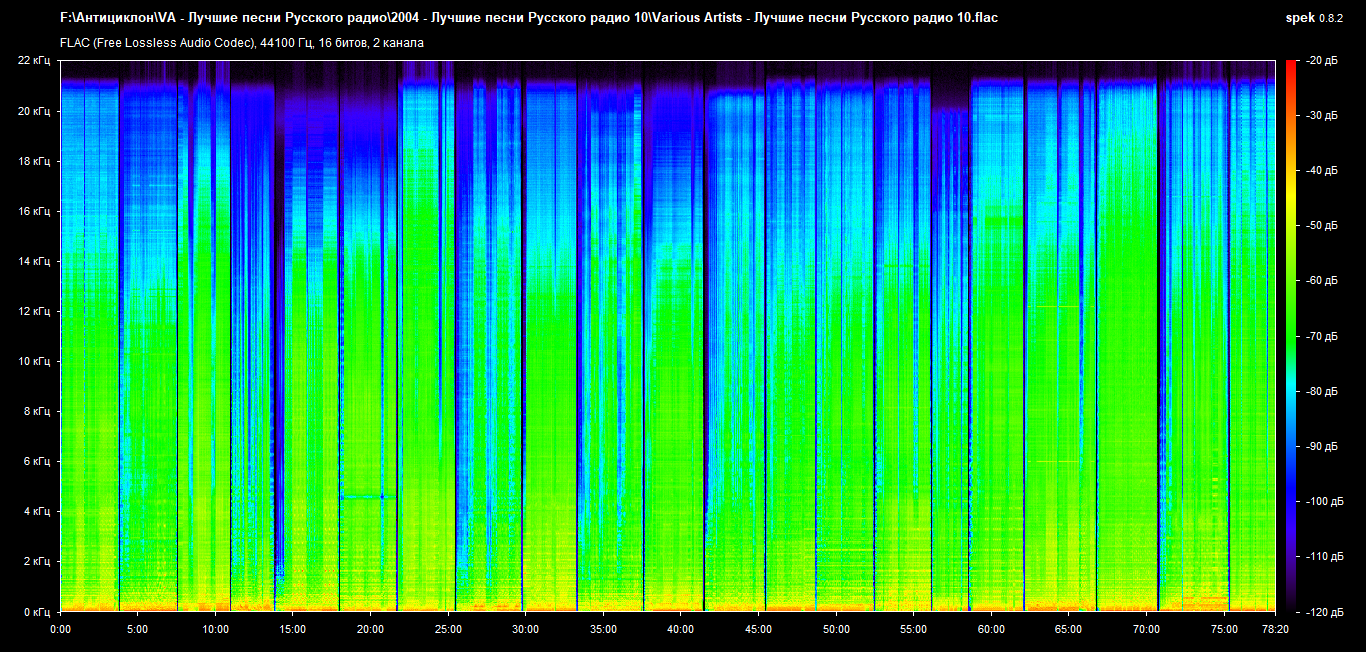Click the 20:00 time label
This screenshot has width=1366, height=652.
click(370, 629)
